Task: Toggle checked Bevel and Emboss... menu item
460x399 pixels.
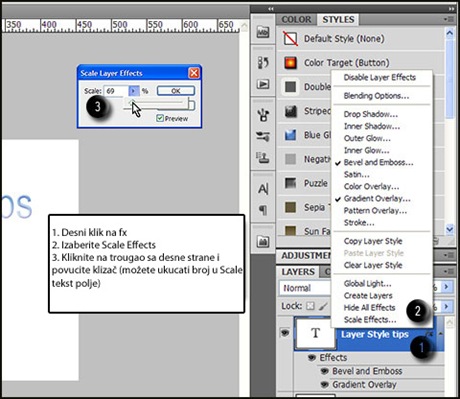Action: pos(378,162)
